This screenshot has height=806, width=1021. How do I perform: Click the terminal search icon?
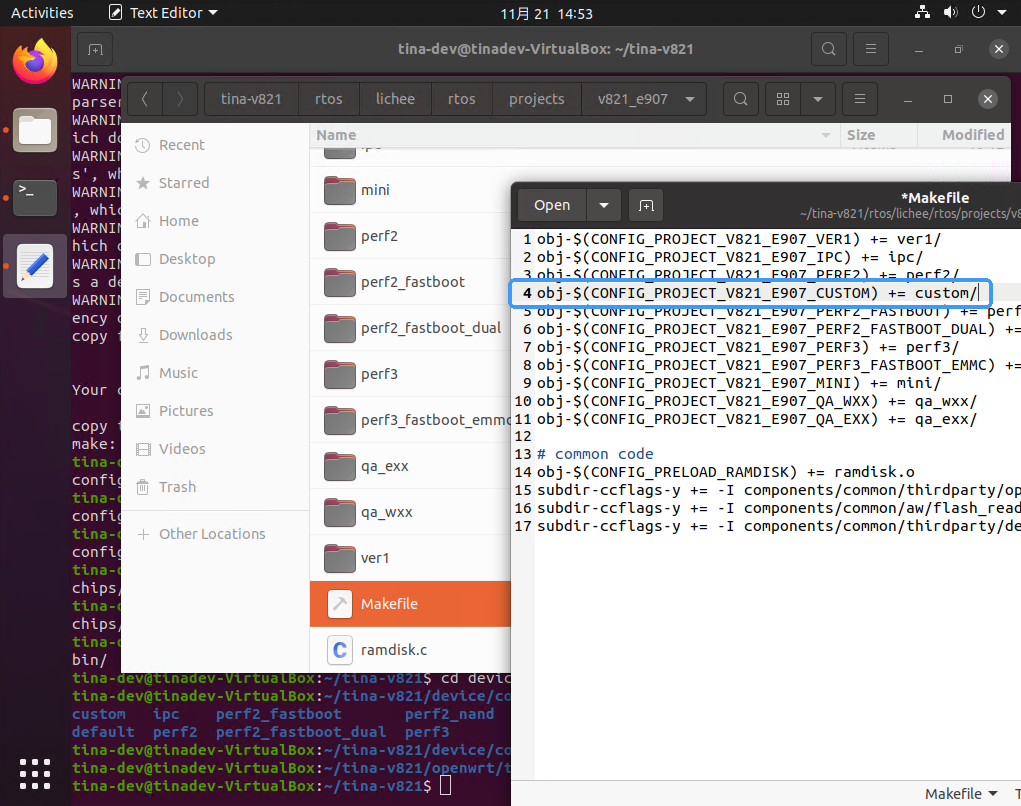pyautogui.click(x=827, y=49)
